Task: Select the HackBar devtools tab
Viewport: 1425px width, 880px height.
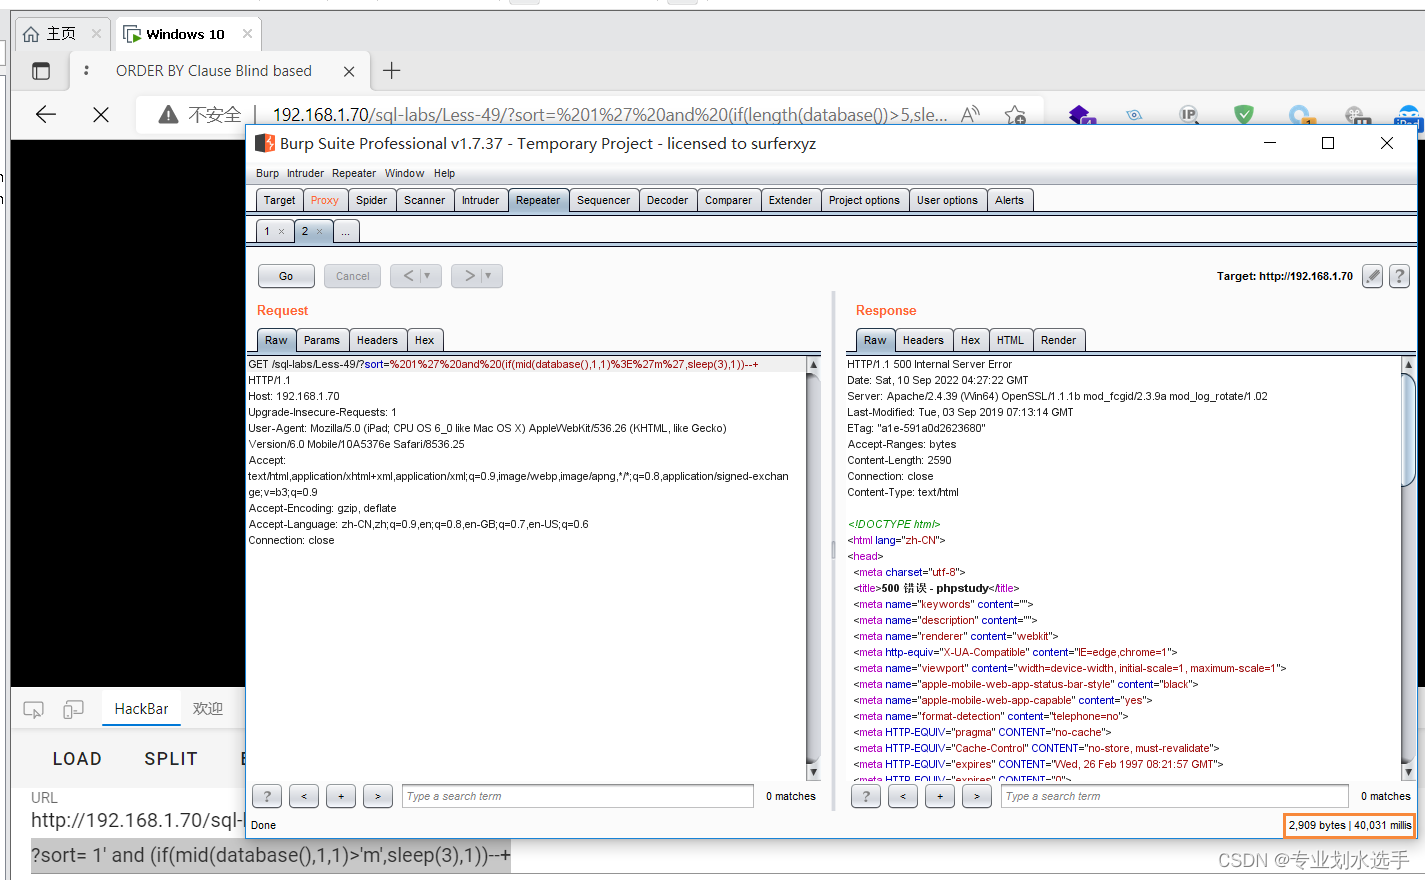Action: 141,709
